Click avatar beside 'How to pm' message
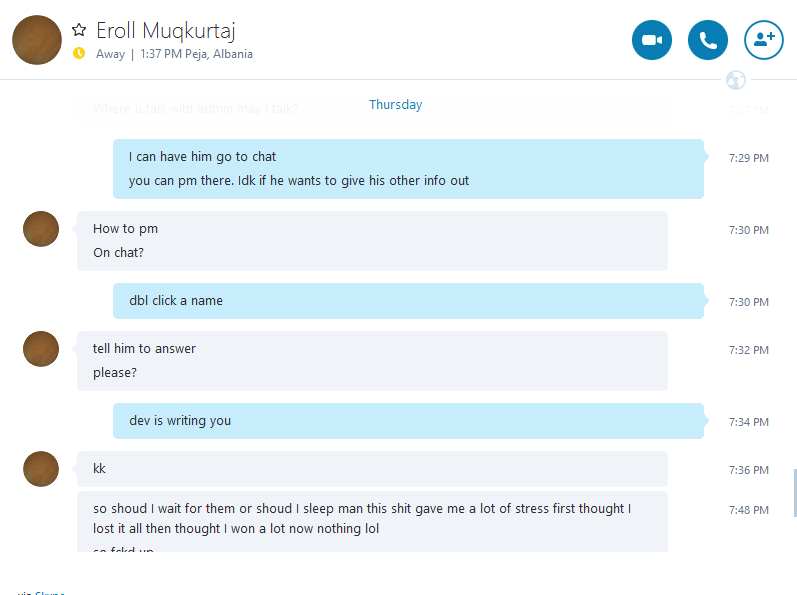The image size is (797, 595). click(x=41, y=229)
